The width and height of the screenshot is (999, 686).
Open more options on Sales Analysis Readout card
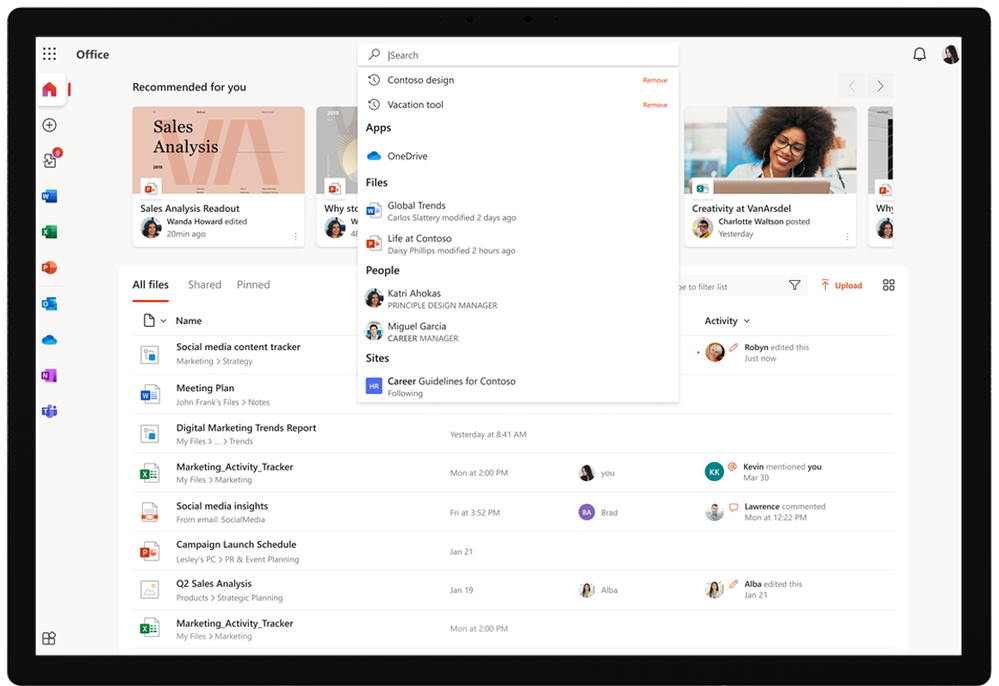(296, 236)
